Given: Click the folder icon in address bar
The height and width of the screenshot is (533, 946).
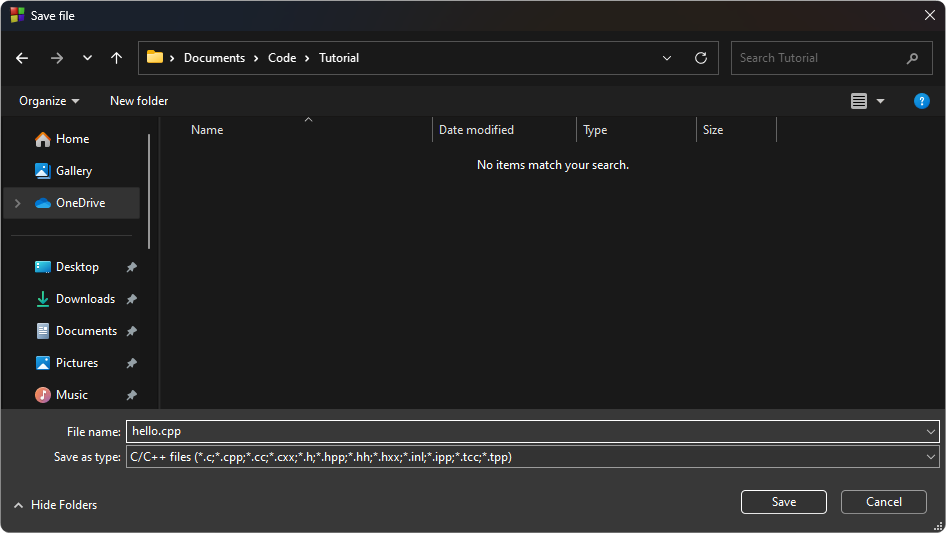Looking at the screenshot, I should click(x=155, y=57).
